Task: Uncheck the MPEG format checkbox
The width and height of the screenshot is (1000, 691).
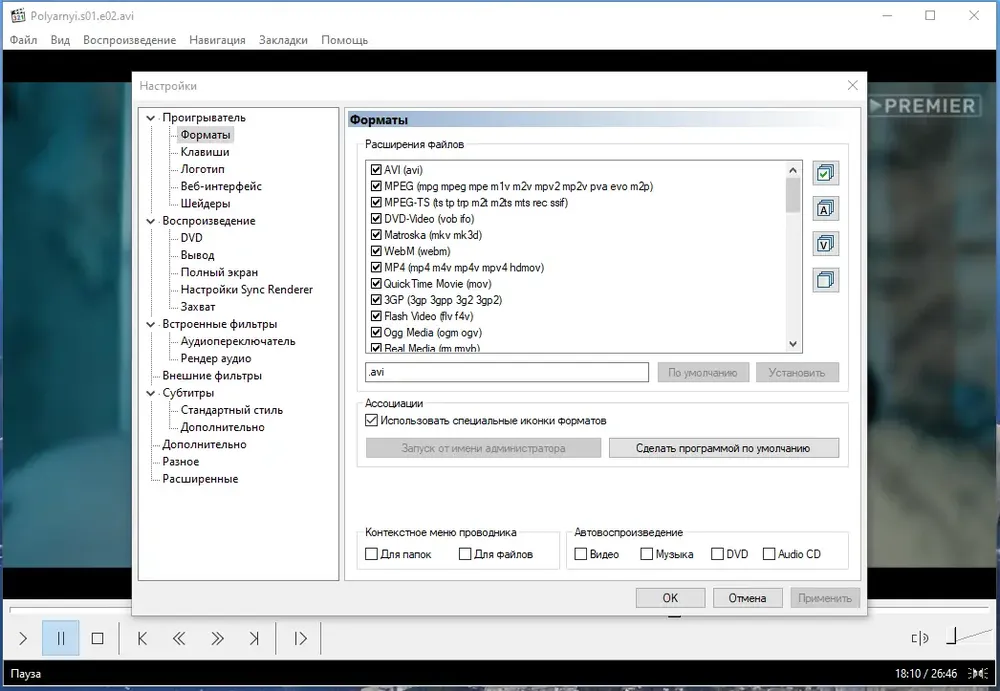Action: click(376, 186)
